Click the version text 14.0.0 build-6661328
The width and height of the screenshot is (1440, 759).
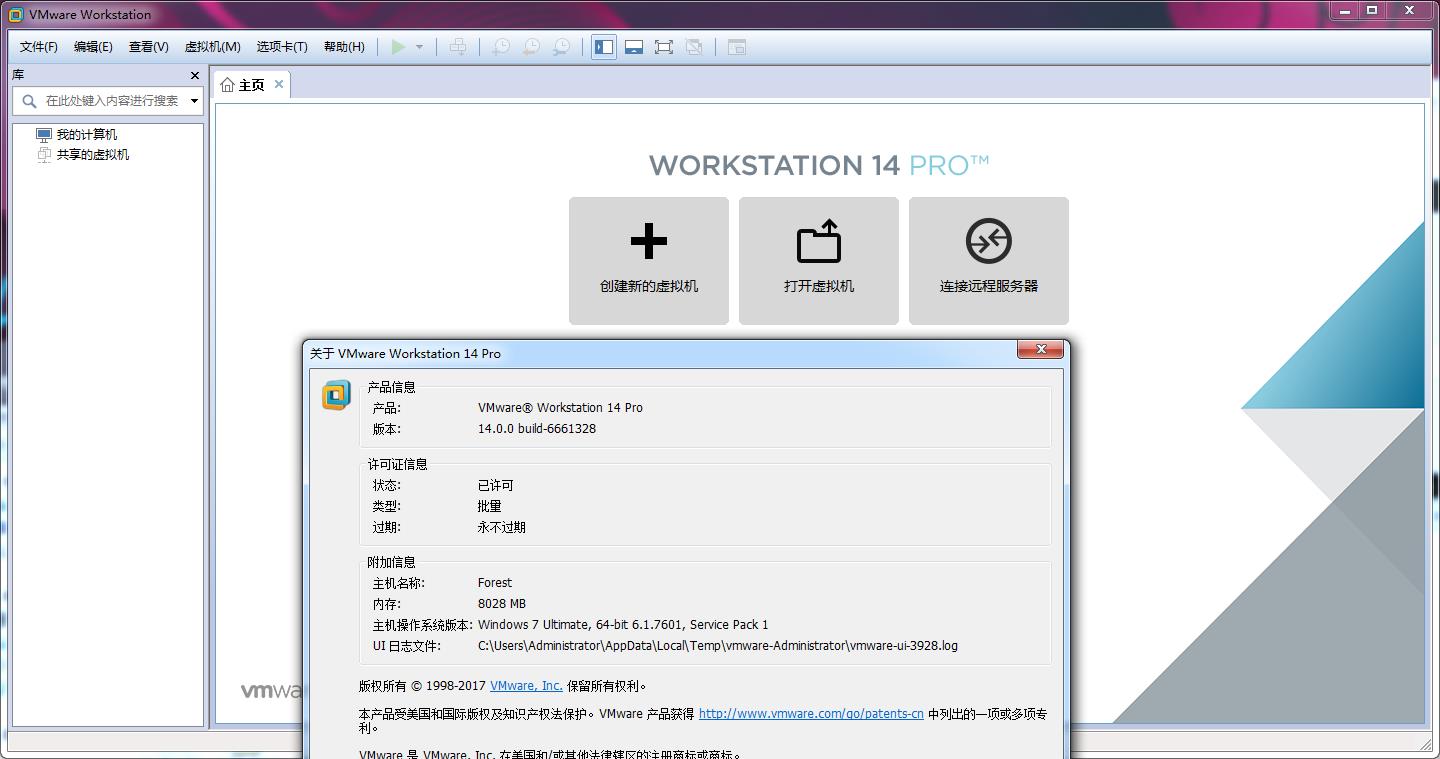[537, 429]
